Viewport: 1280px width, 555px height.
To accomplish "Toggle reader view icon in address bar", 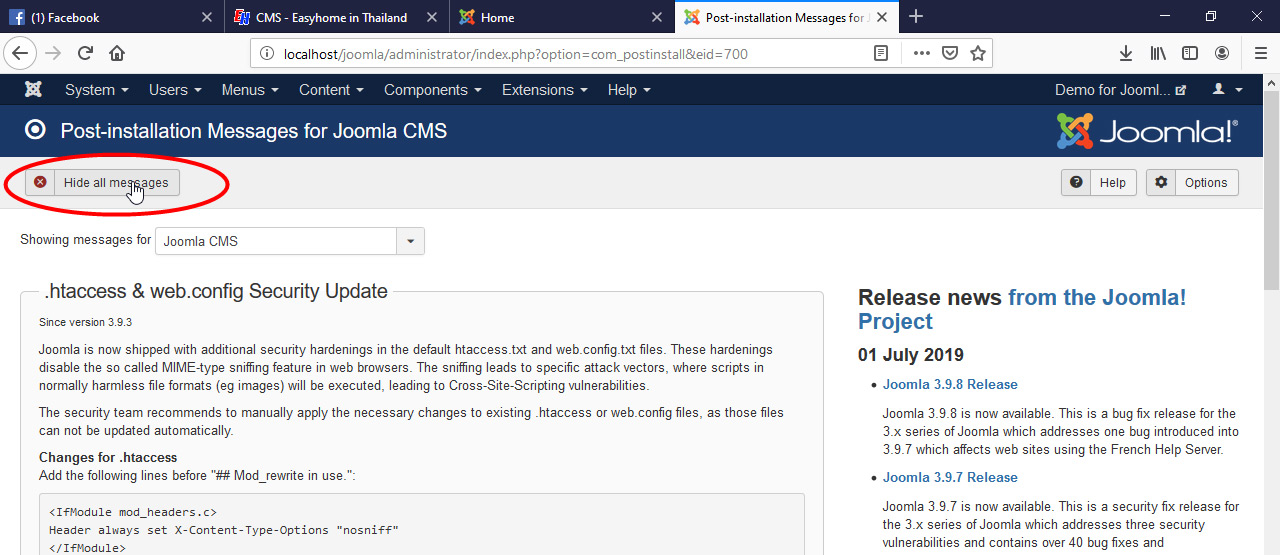I will (x=881, y=53).
